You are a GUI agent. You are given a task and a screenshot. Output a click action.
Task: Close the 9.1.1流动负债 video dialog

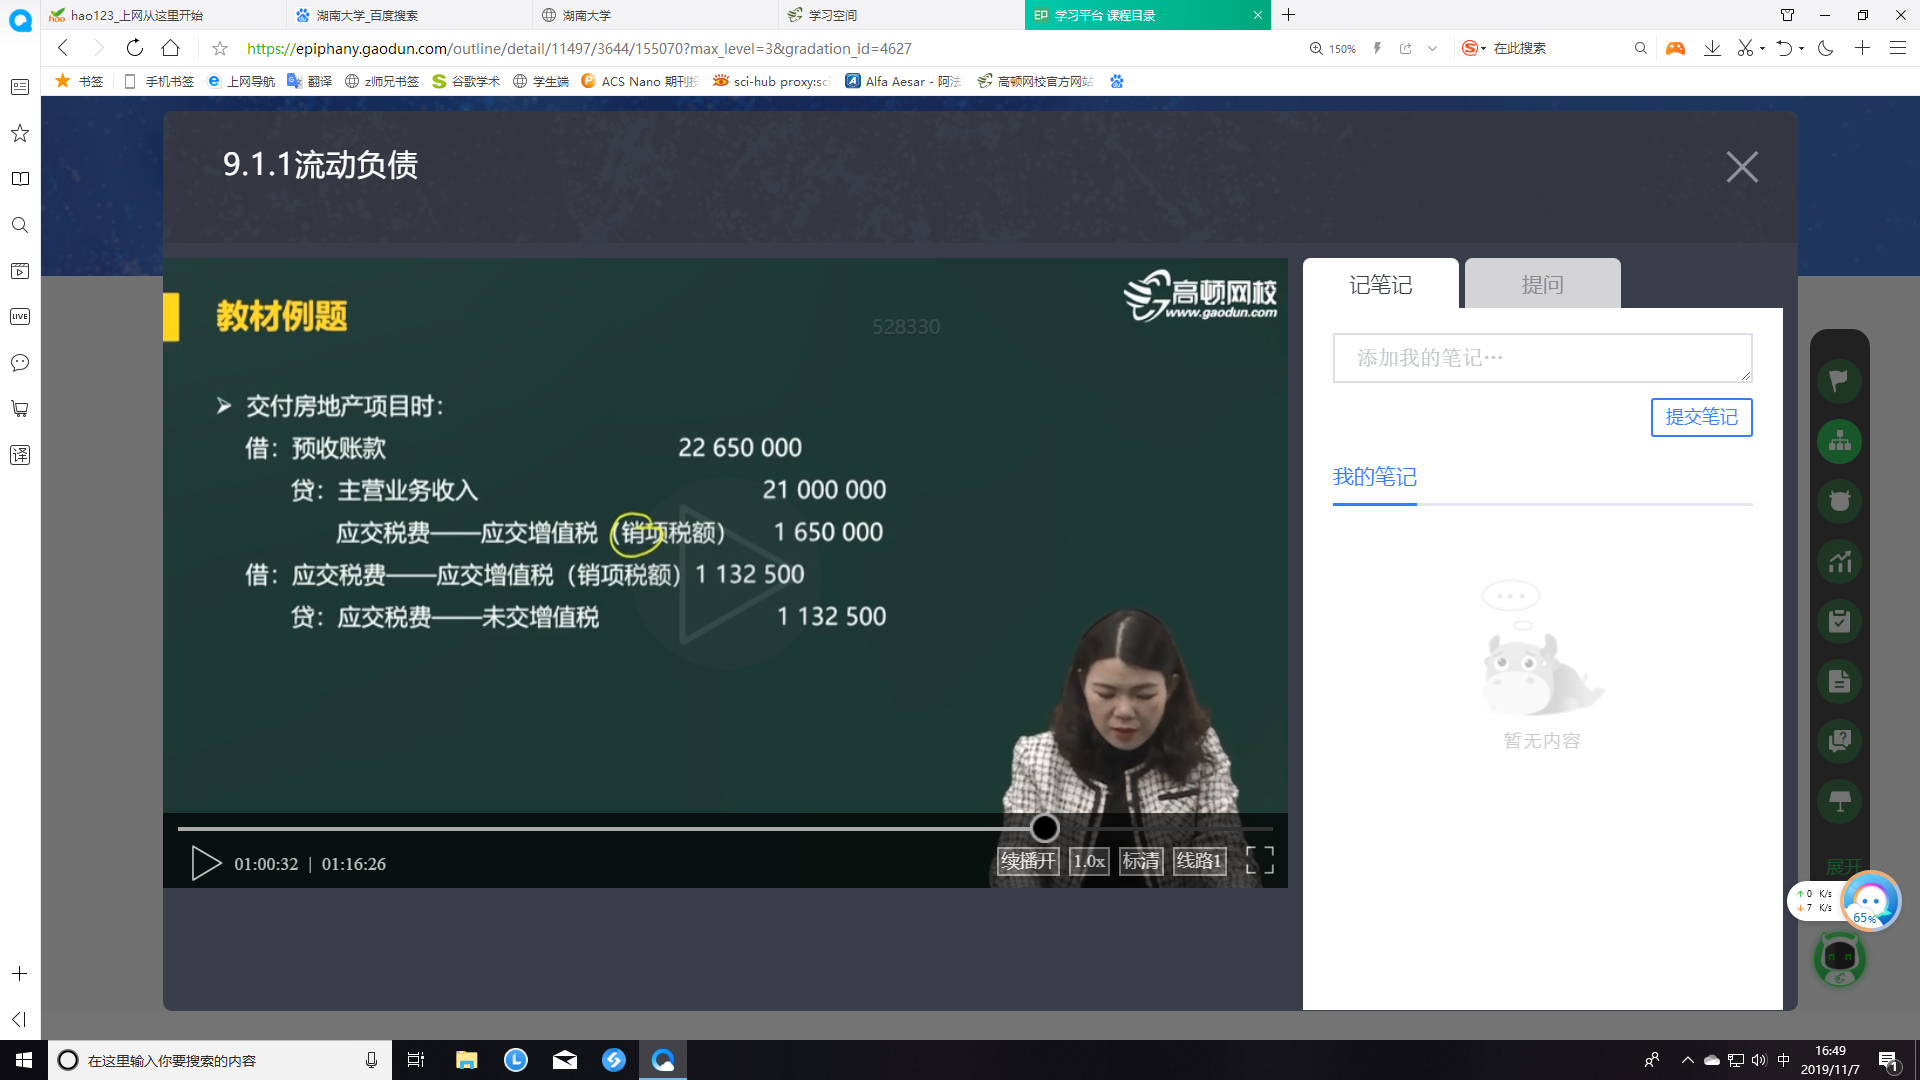(1741, 167)
